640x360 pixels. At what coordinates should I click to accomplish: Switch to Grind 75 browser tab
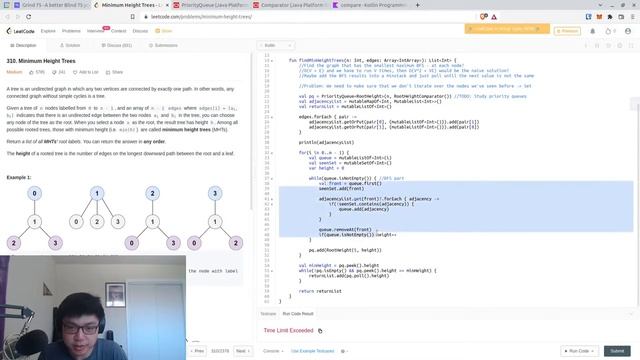(51, 5)
